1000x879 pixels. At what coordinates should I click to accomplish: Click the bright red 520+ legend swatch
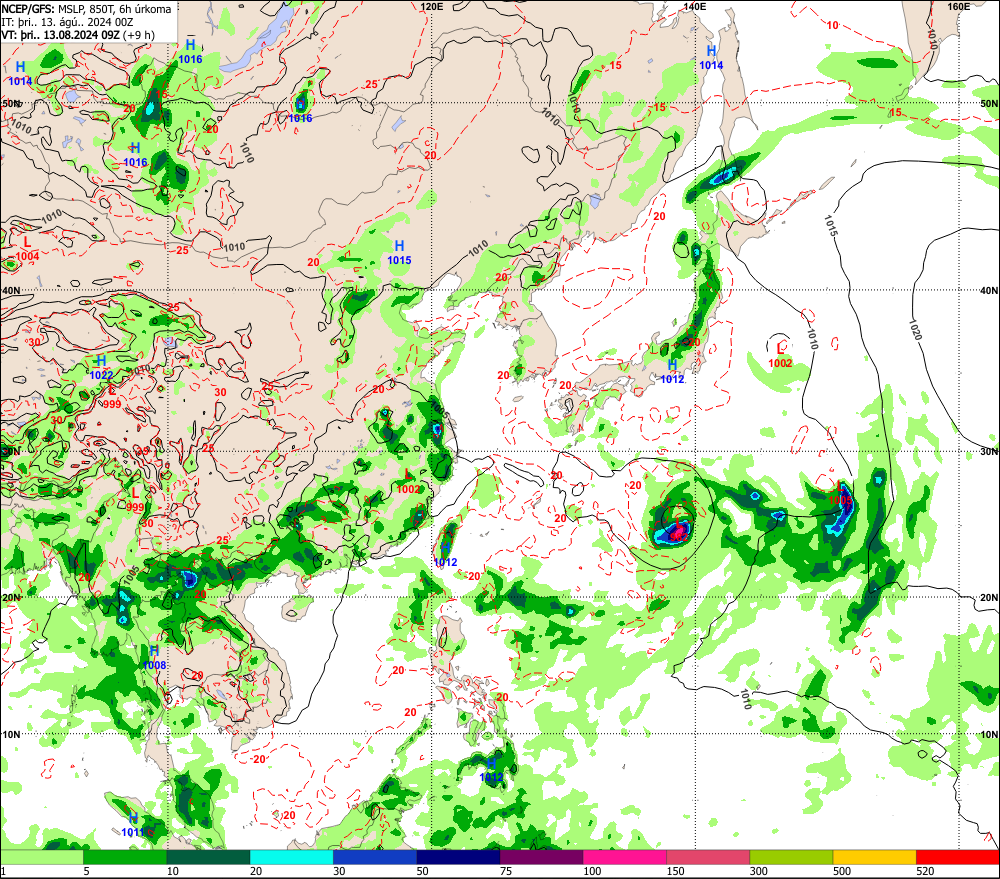(x=958, y=857)
